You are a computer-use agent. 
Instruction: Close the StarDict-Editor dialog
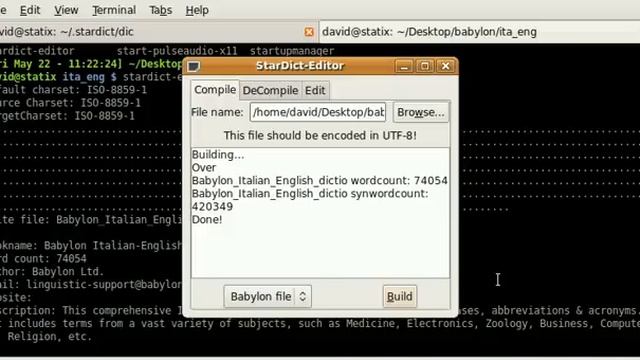pos(445,66)
